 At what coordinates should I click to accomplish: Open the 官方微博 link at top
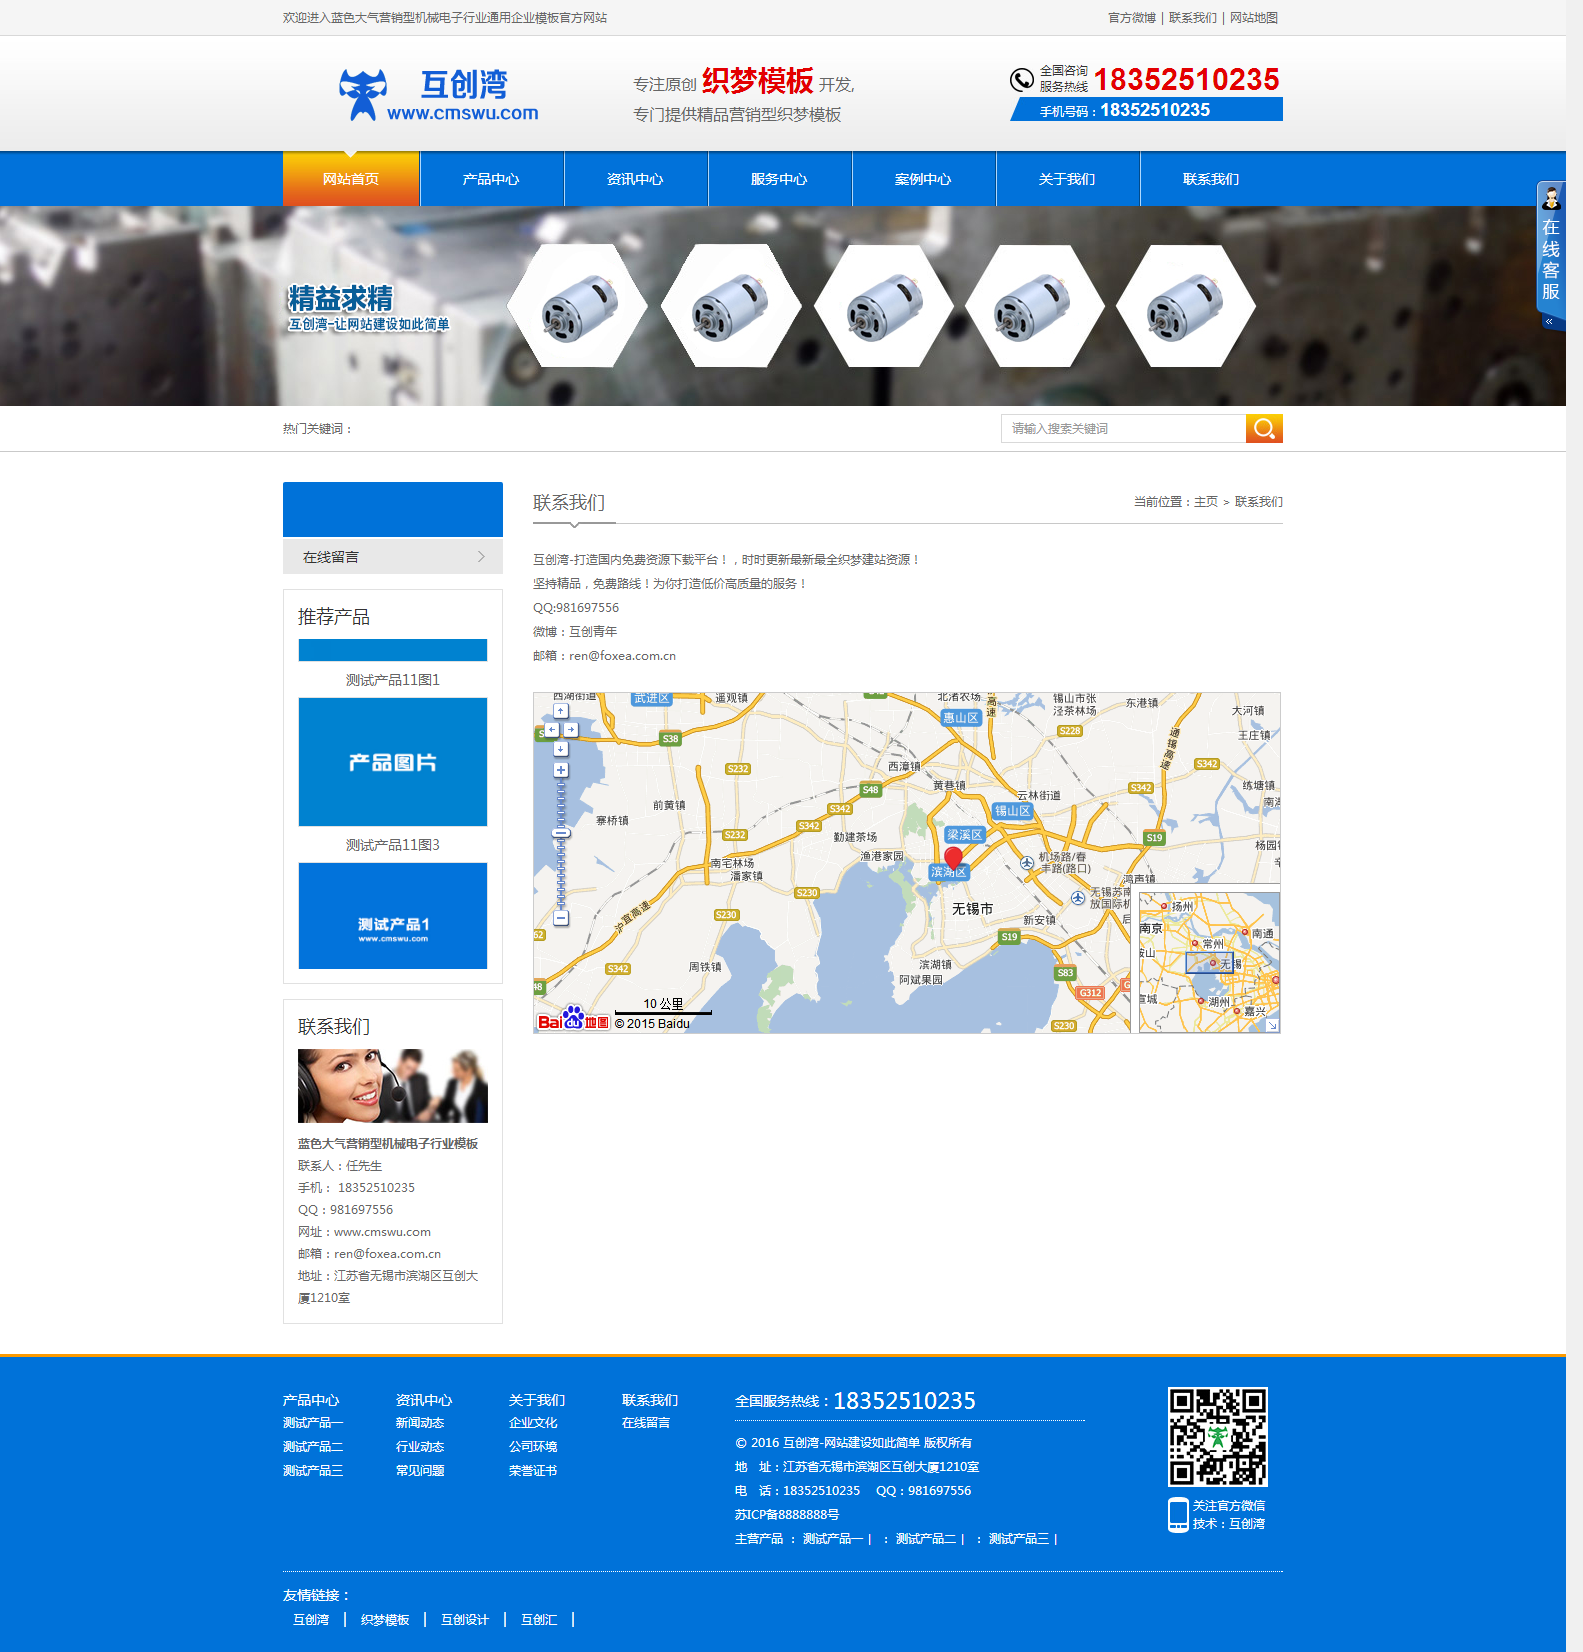click(1131, 18)
